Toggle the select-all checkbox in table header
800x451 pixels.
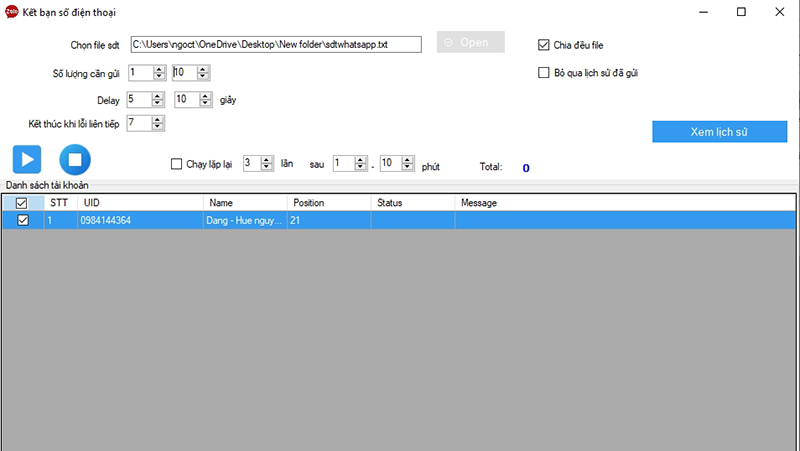(22, 203)
